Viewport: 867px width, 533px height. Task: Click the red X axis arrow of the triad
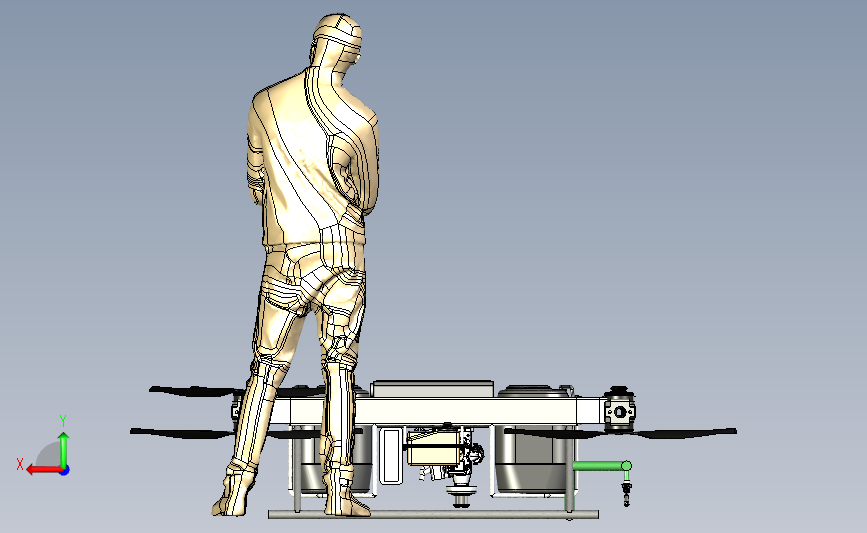pyautogui.click(x=43, y=470)
